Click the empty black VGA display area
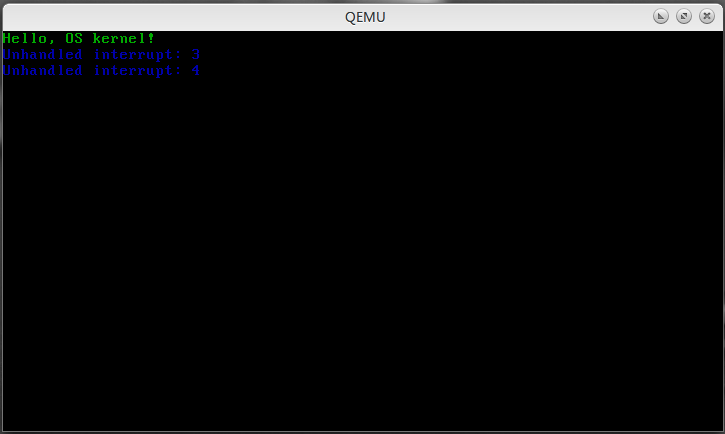Viewport: 725px width, 434px height. click(362, 254)
